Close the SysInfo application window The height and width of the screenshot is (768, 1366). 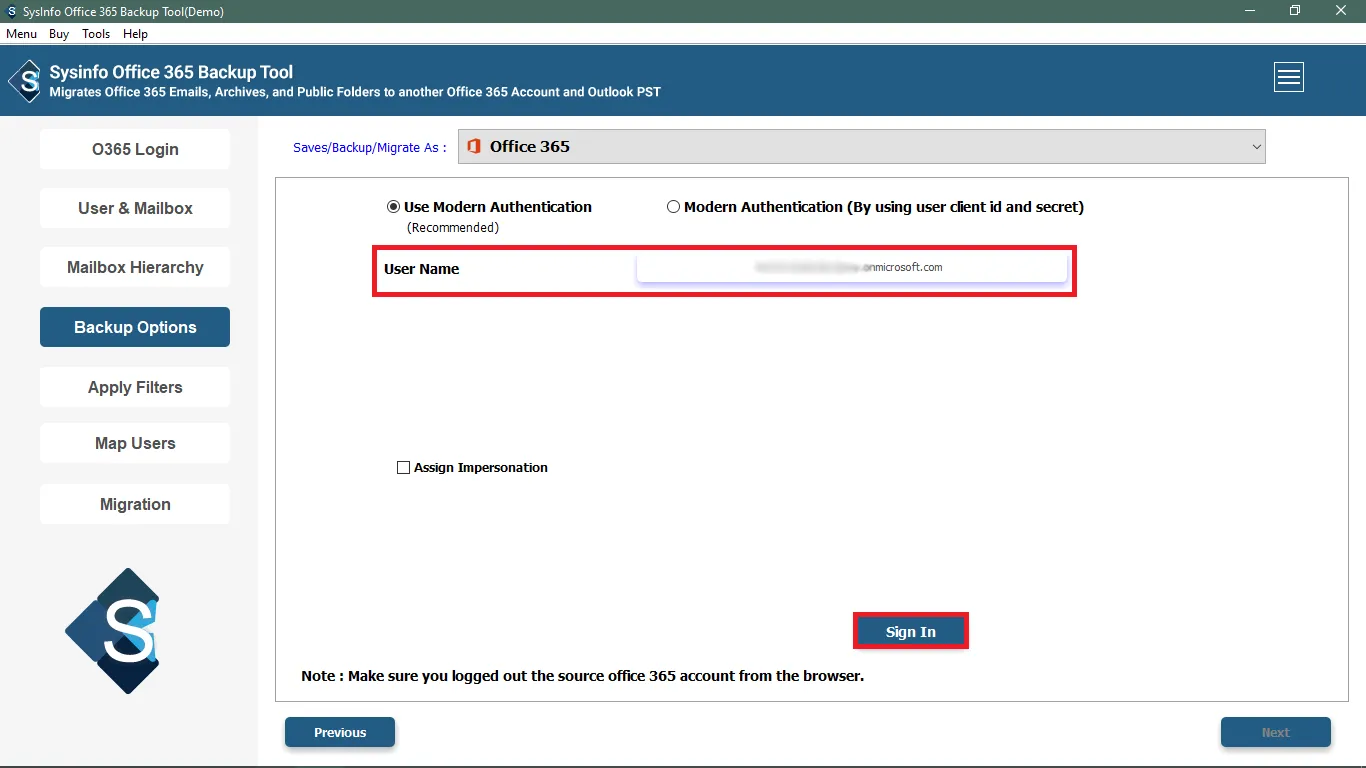click(1341, 11)
